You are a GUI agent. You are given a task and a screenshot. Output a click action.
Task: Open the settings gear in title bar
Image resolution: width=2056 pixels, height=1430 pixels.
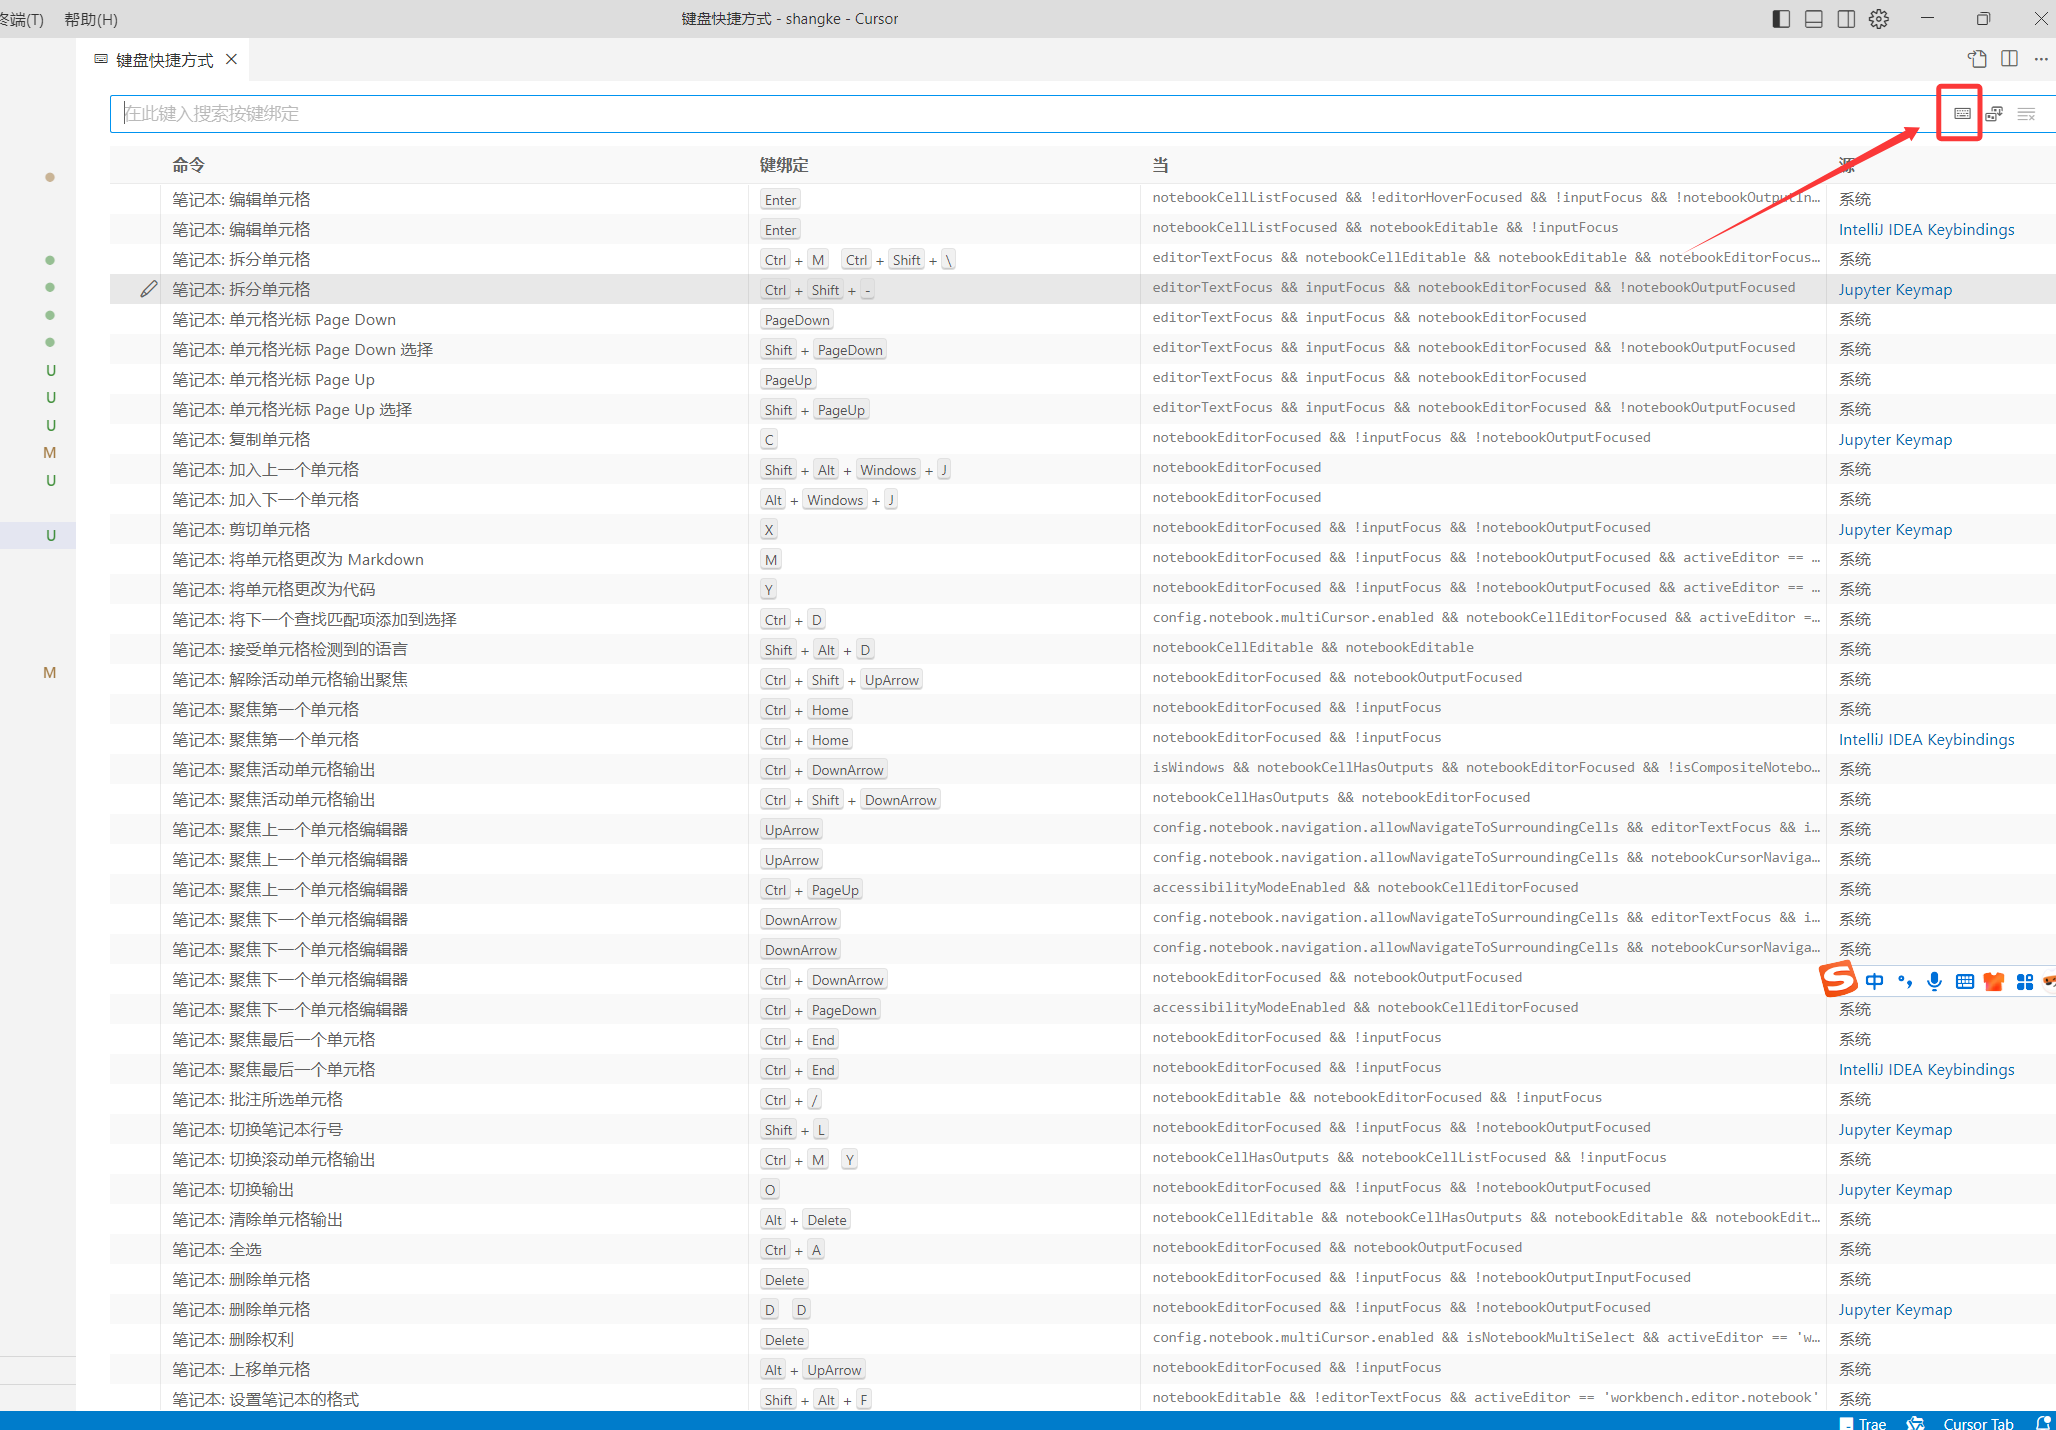(1879, 19)
